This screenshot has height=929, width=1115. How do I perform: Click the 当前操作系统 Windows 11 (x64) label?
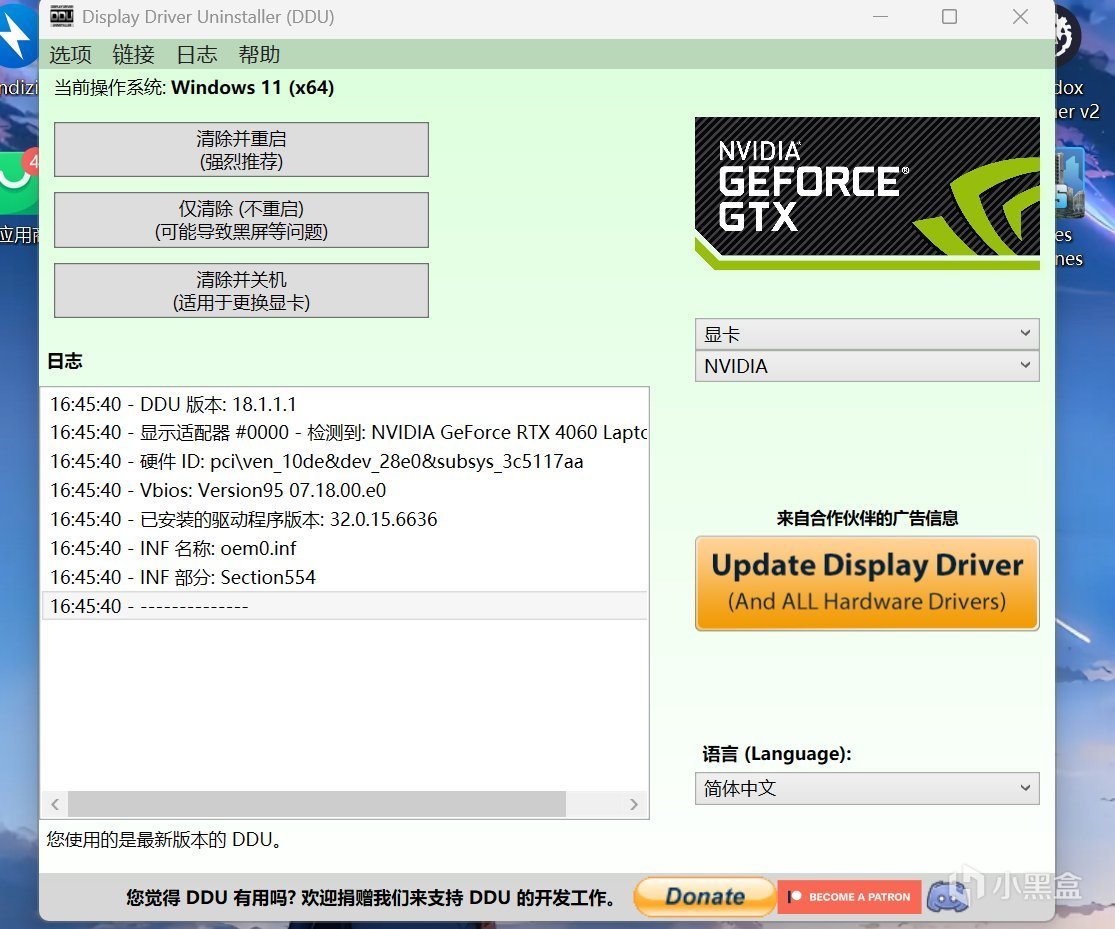[x=193, y=87]
